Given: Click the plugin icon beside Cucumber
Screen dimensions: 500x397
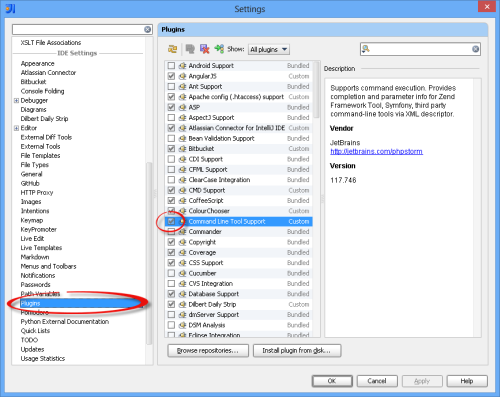Looking at the screenshot, I should [x=182, y=273].
